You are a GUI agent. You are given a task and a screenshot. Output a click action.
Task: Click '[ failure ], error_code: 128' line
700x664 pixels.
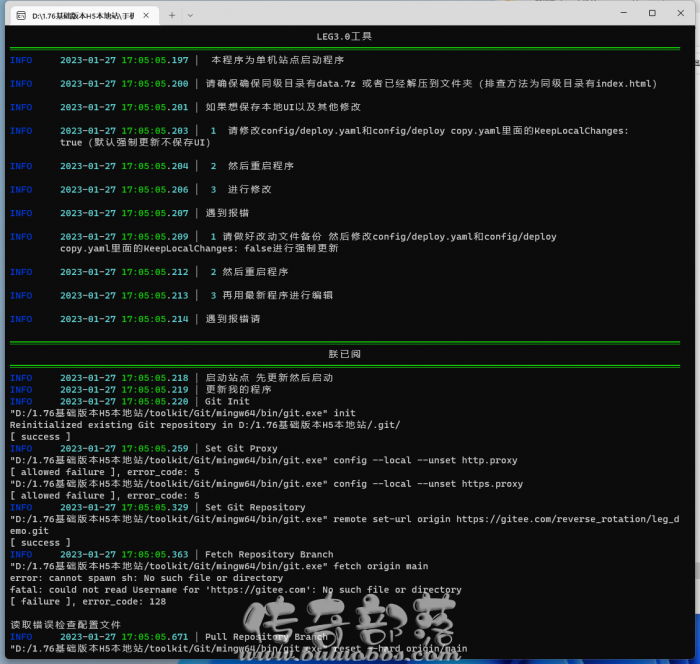tap(88, 601)
